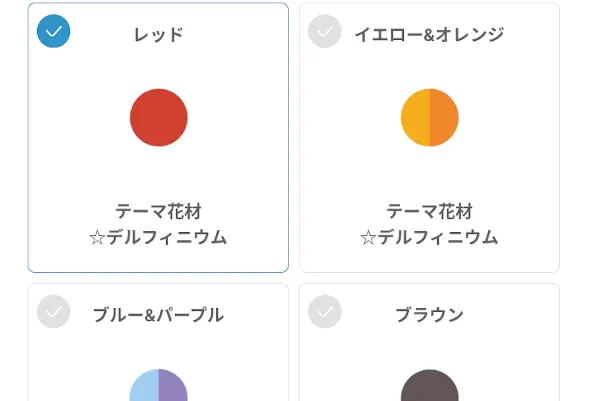Viewport: 600px width, 401px height.
Task: Click ☆デルフィニウム text in the イエロー&オレンジ card
Action: click(x=429, y=237)
